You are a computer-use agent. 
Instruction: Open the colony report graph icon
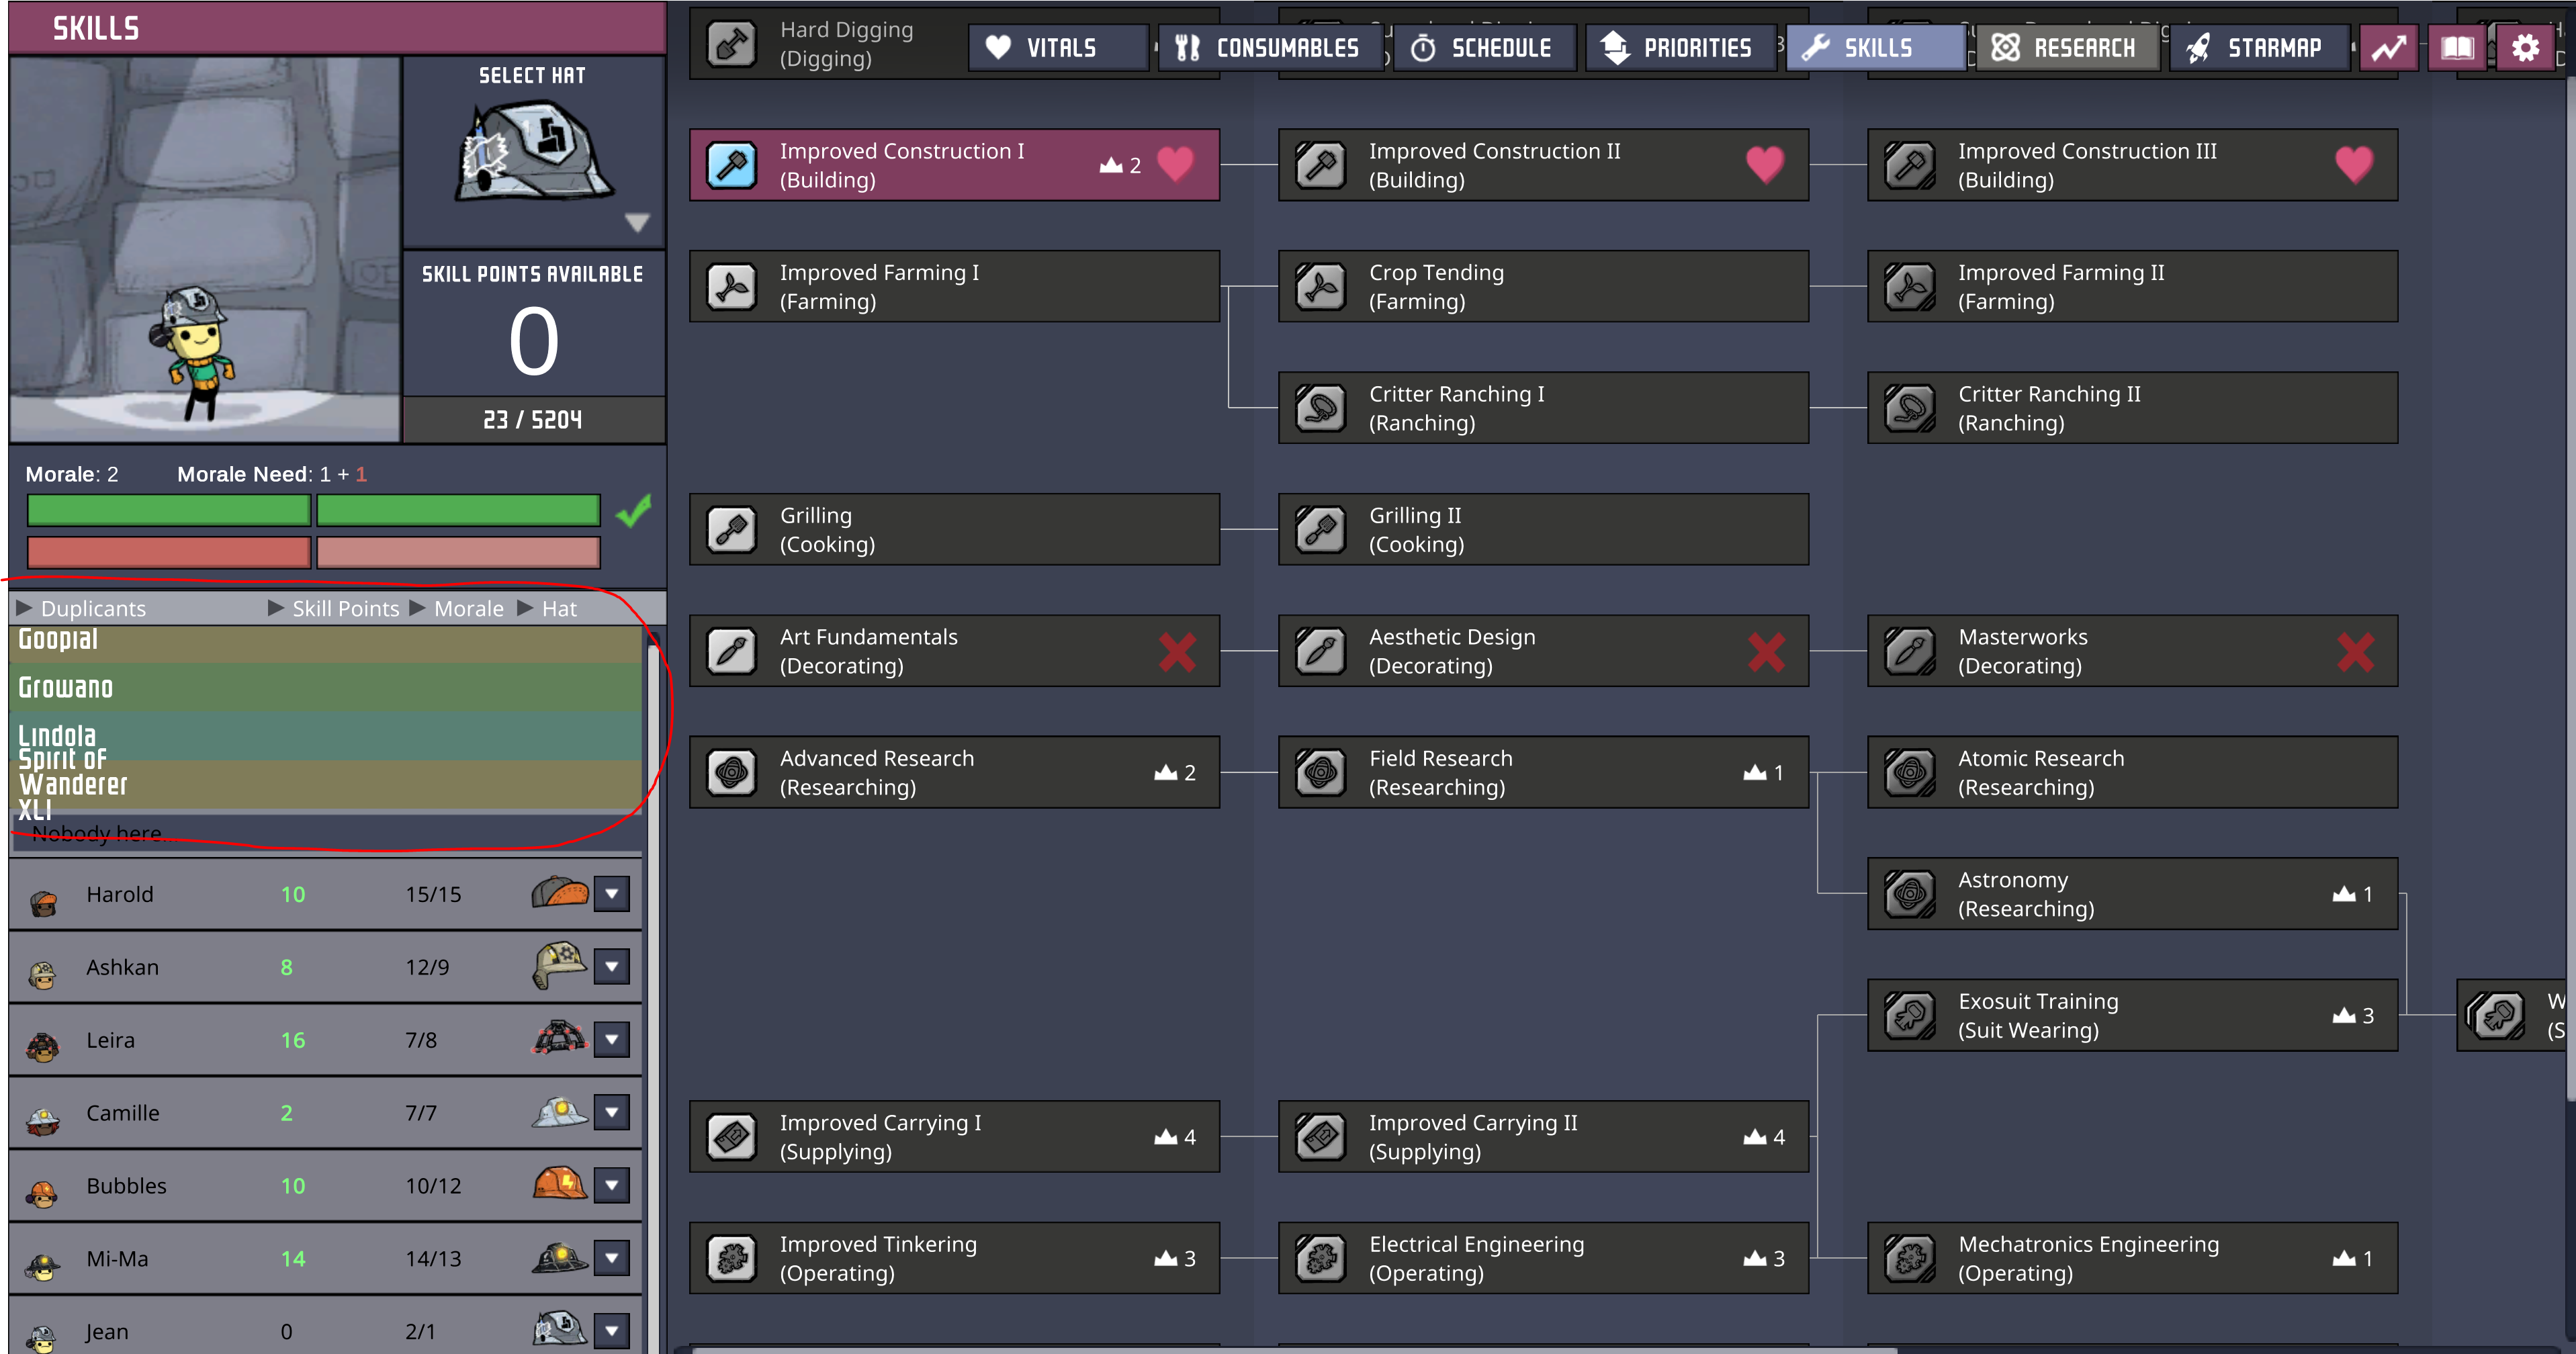point(2390,47)
